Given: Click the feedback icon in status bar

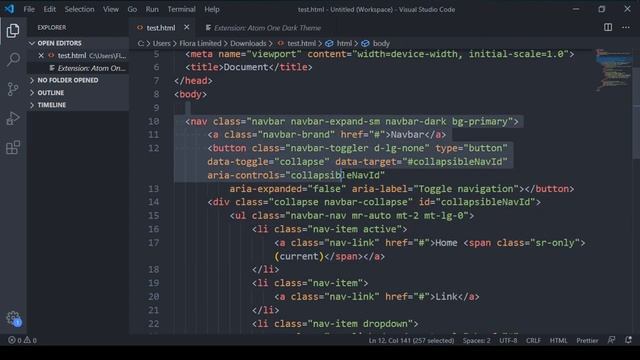Looking at the screenshot, I should pos(611,340).
